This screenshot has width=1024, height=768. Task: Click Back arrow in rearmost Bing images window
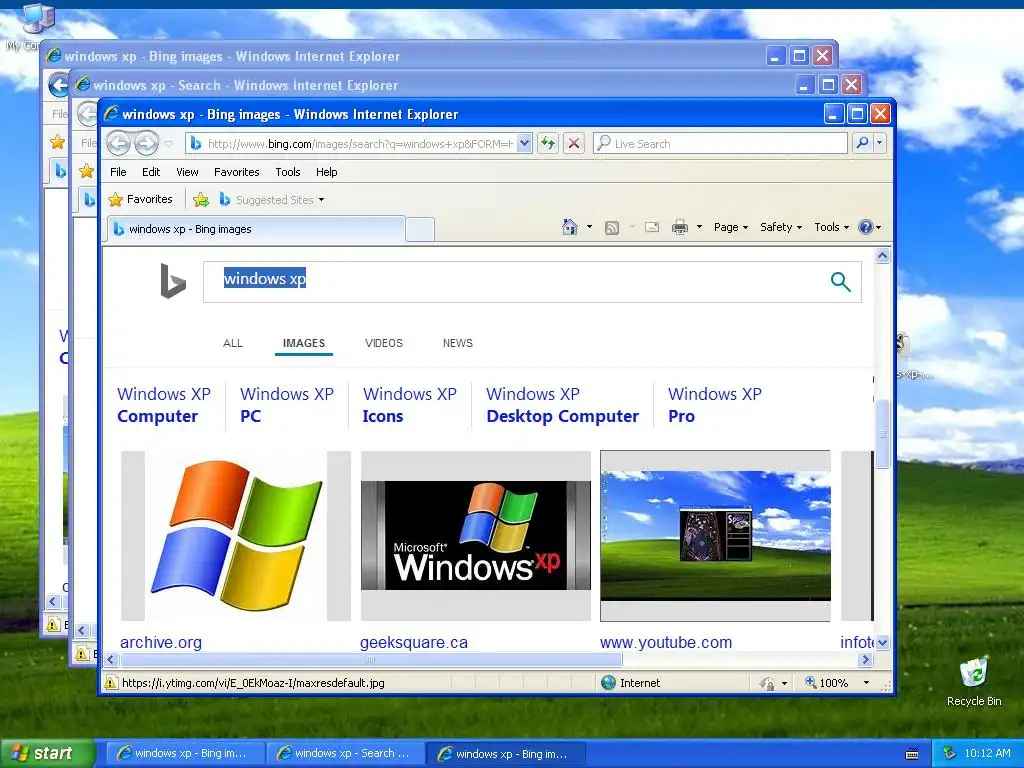[59, 85]
